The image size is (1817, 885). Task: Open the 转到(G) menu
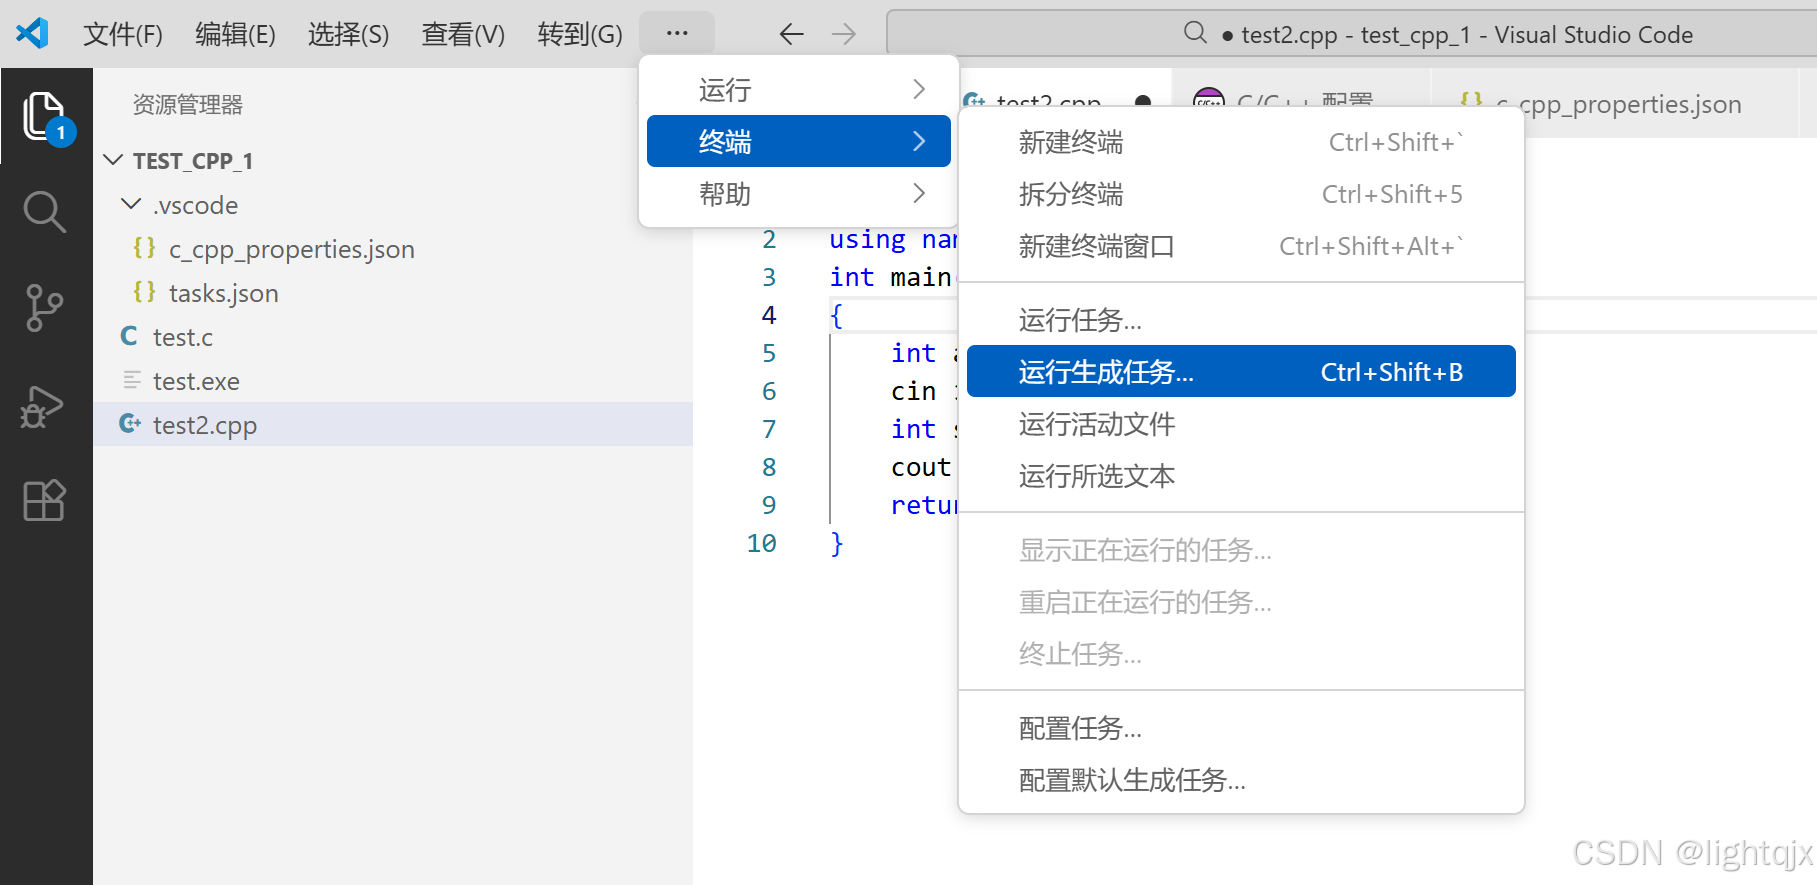(580, 34)
